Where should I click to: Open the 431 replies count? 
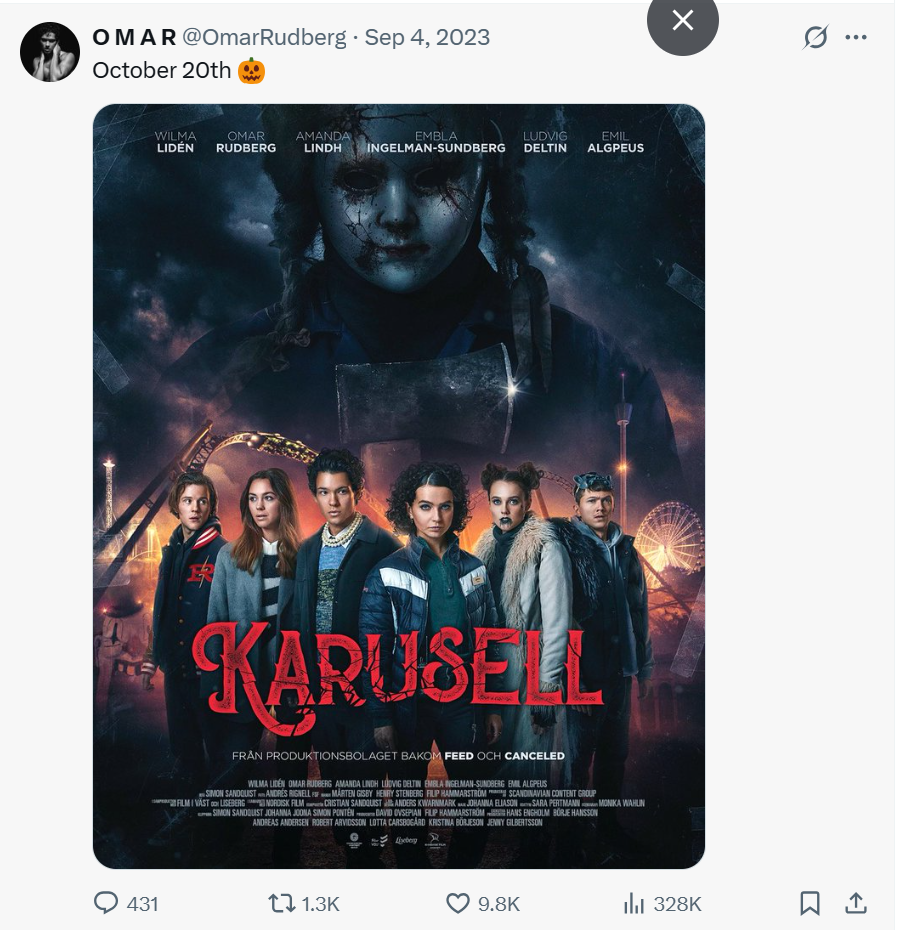pos(142,904)
